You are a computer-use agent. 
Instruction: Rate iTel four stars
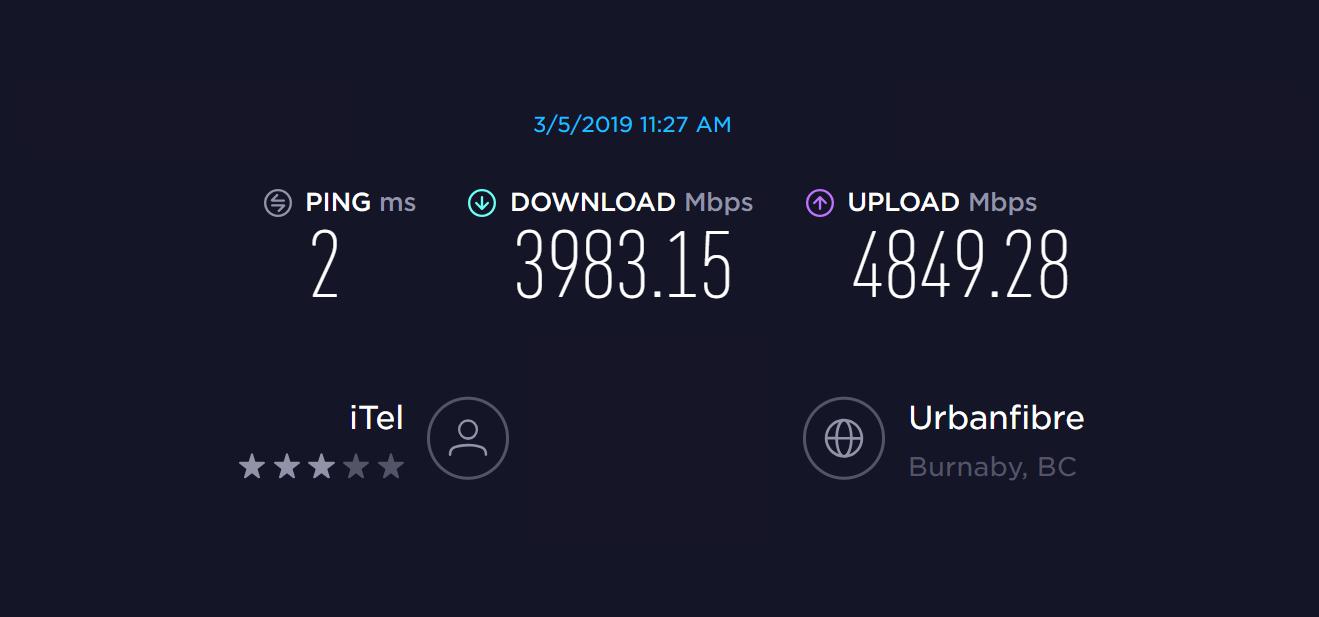356,466
